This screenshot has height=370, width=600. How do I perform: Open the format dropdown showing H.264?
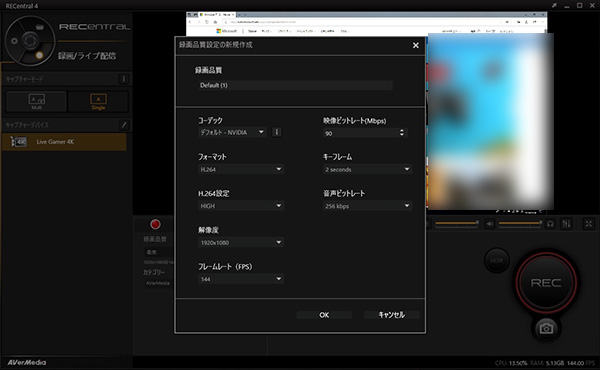[x=241, y=169]
